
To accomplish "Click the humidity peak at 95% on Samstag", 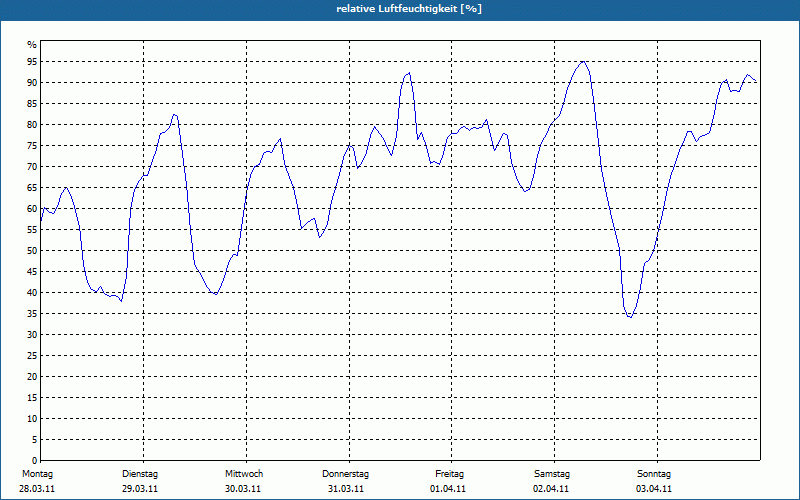I will [583, 62].
